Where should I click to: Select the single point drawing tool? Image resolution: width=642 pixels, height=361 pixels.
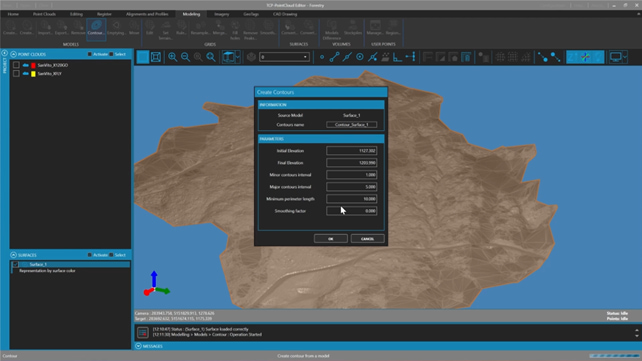coord(322,57)
